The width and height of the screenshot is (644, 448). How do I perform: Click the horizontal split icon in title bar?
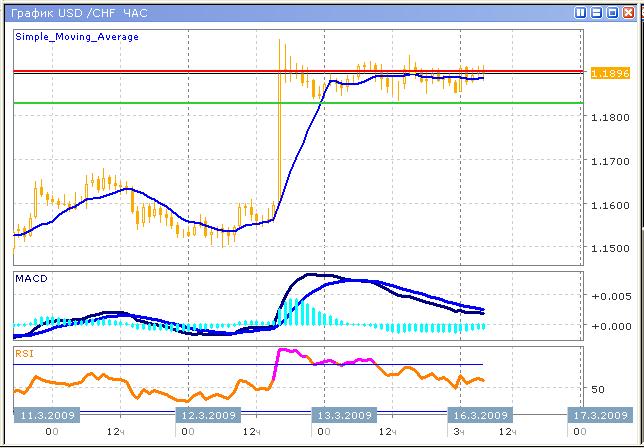pos(598,13)
